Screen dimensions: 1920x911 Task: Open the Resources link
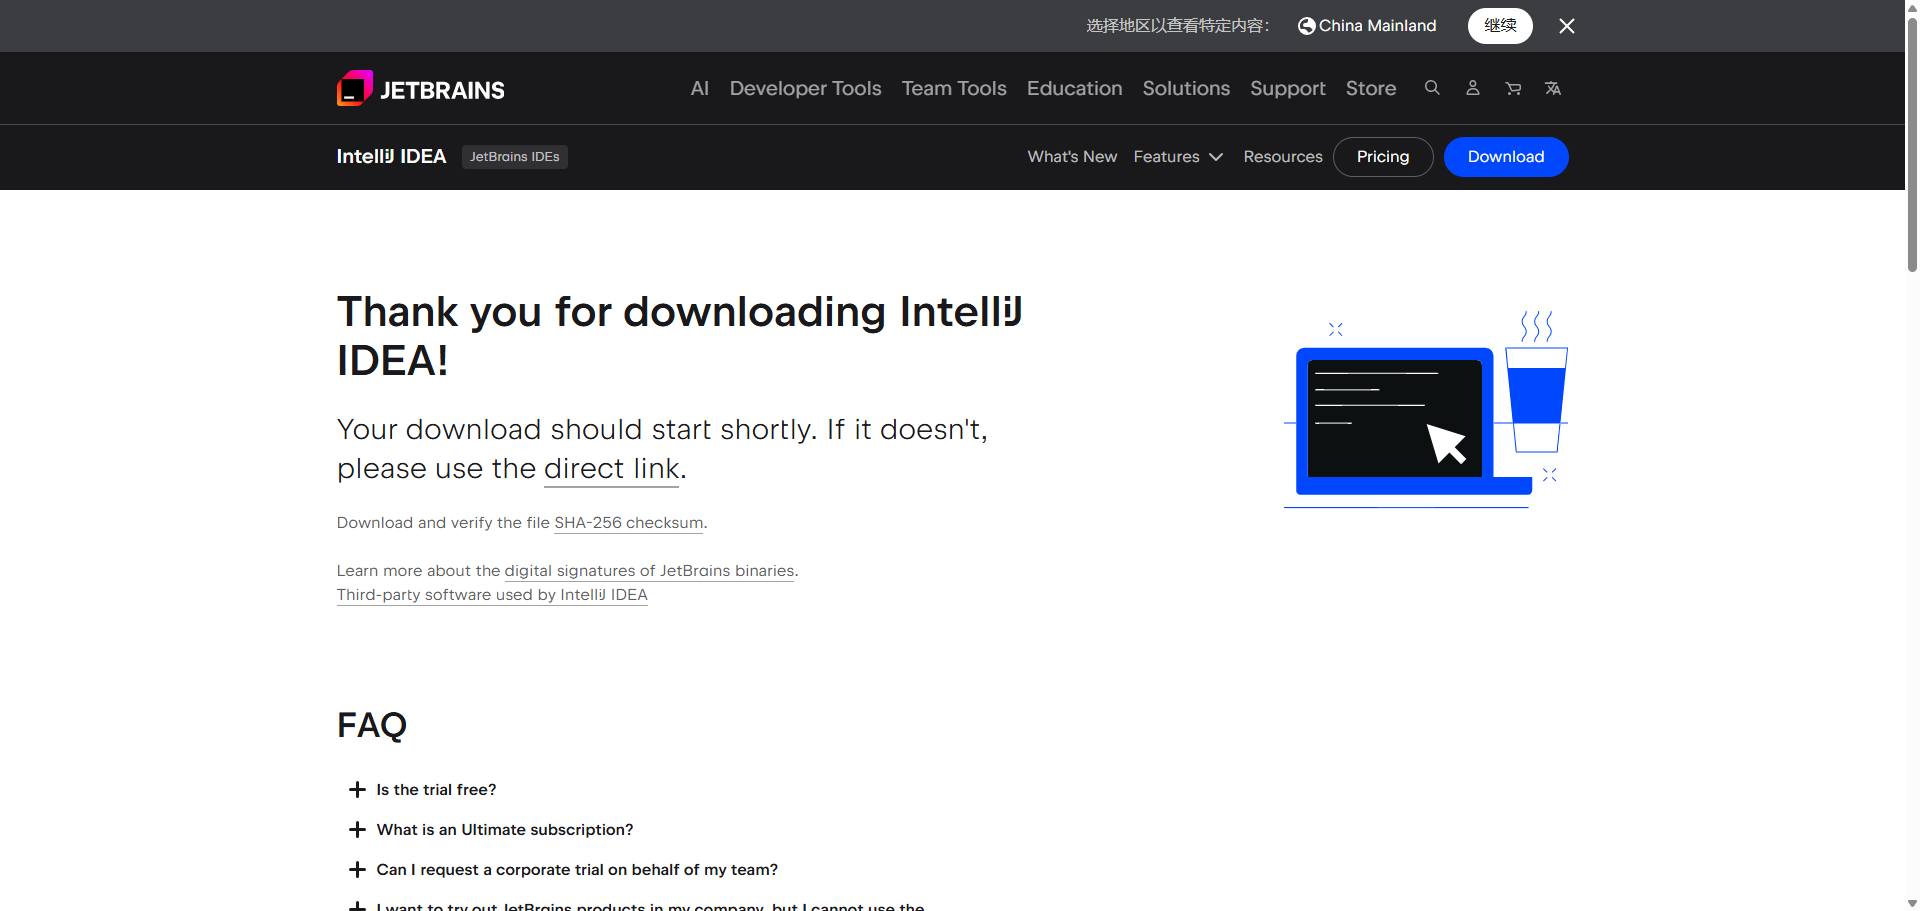point(1283,157)
